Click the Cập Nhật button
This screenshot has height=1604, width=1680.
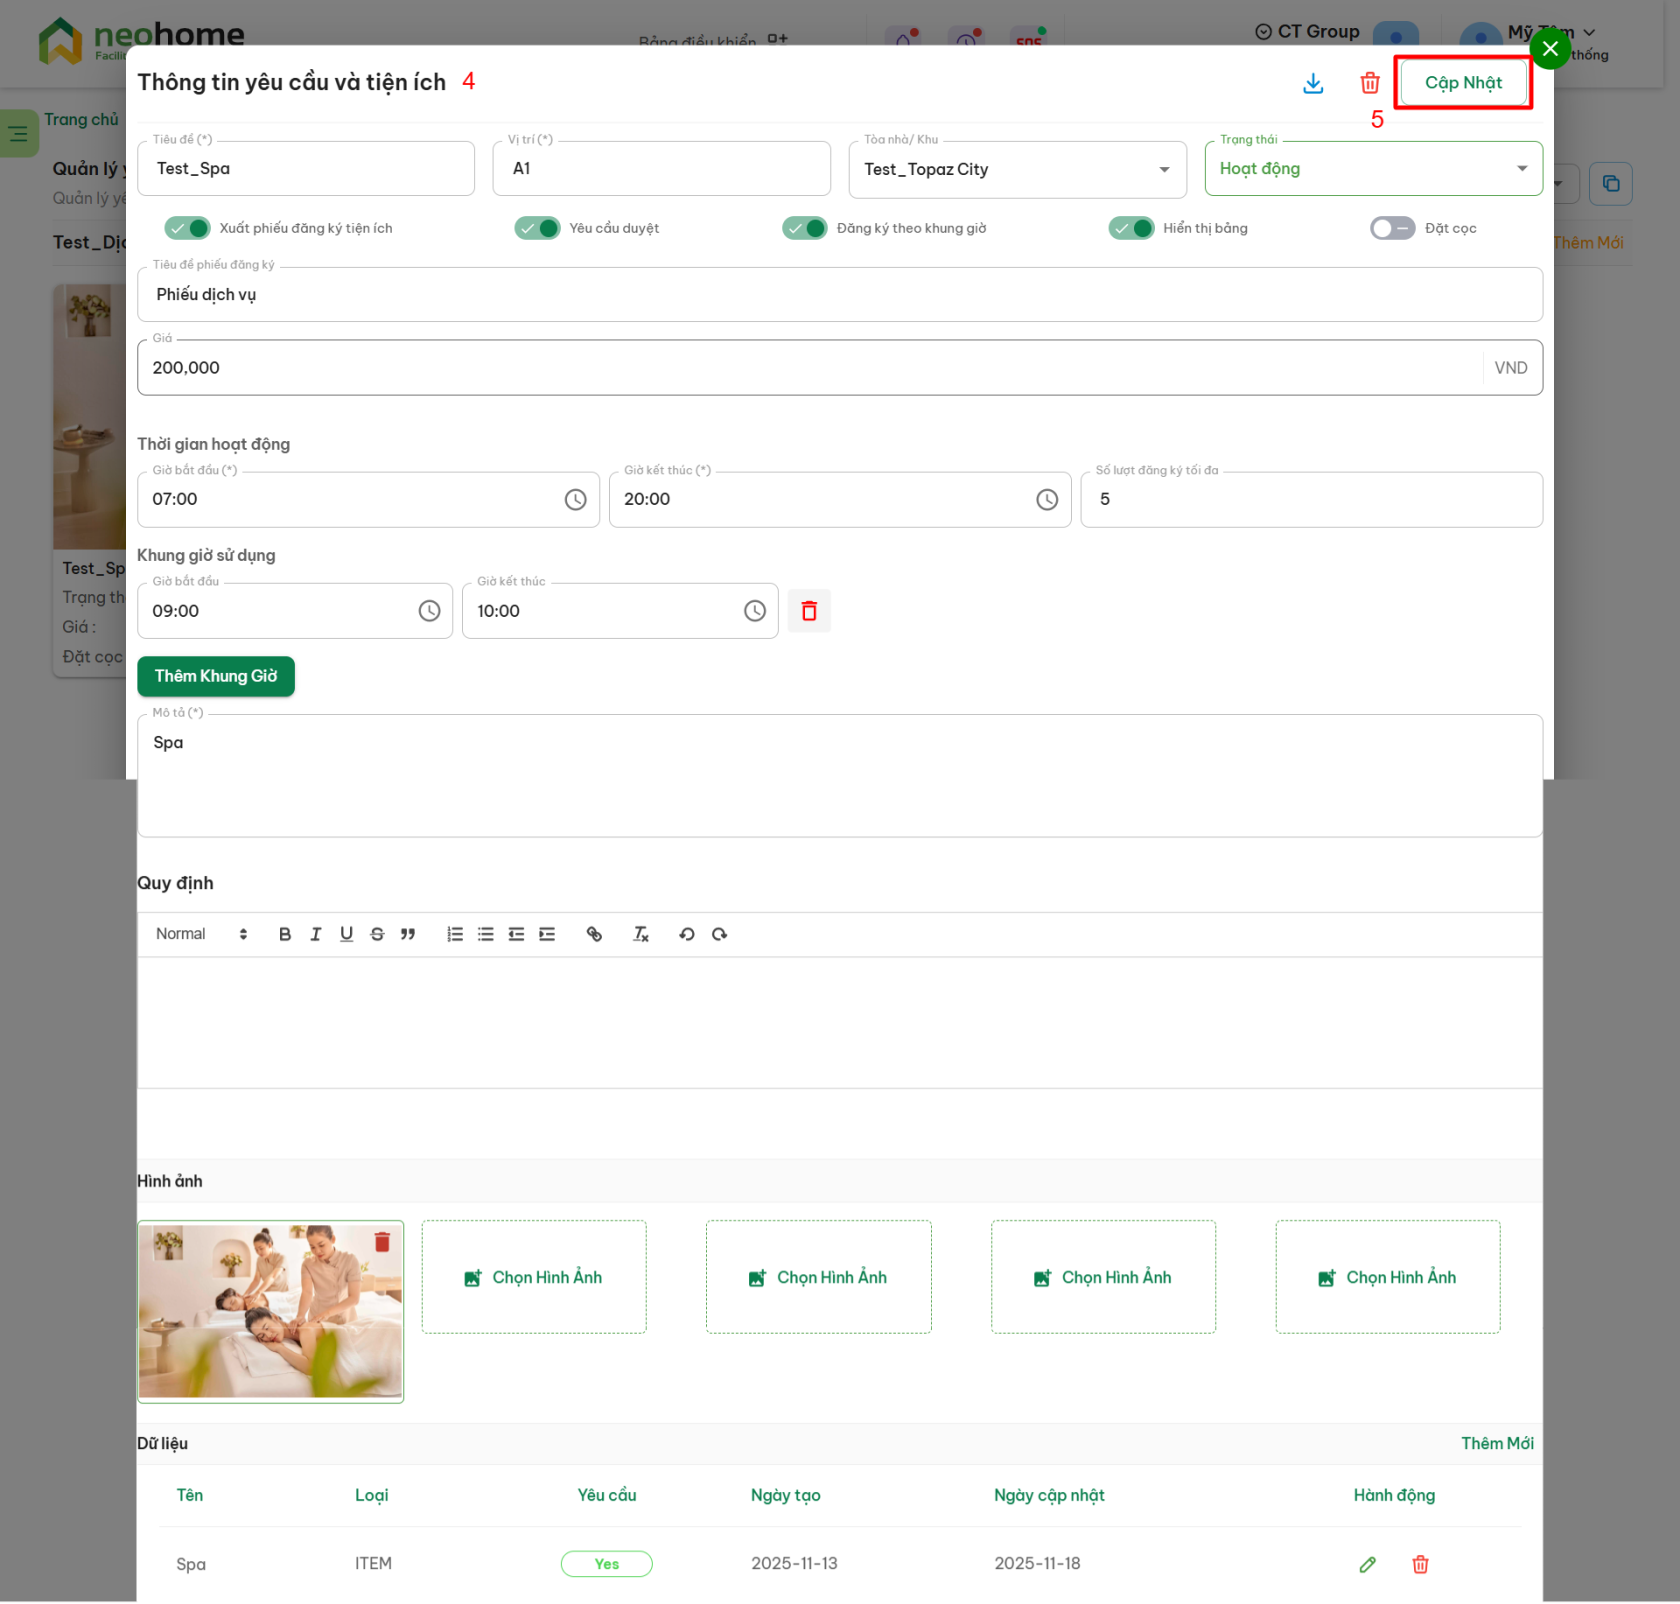(1462, 83)
